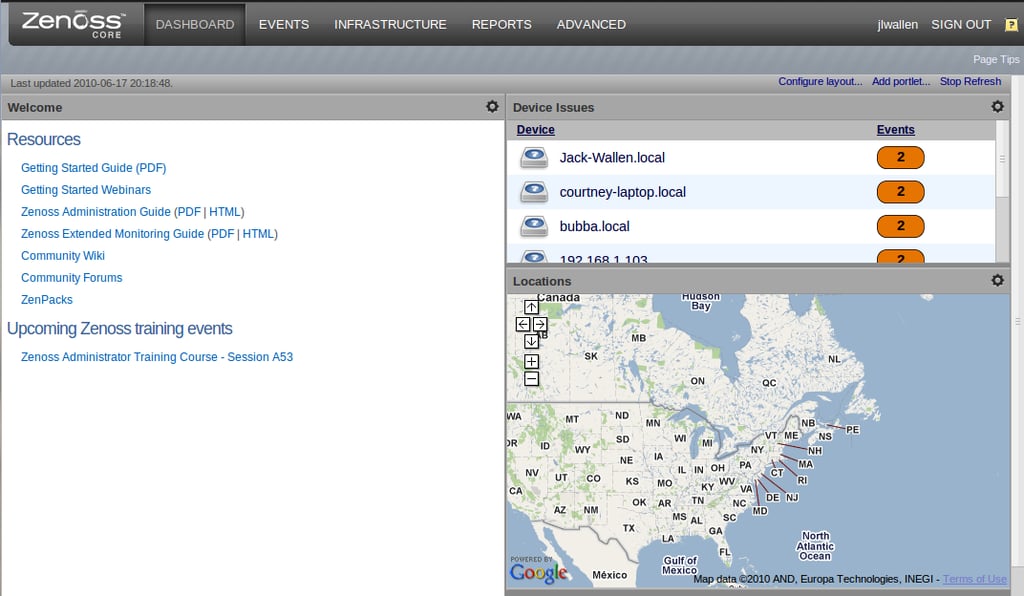The height and width of the screenshot is (596, 1024).
Task: Open ZenPacks link
Action: 46,300
